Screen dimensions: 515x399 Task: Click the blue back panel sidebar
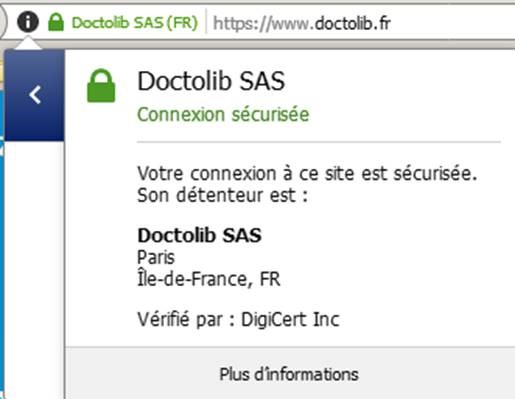click(34, 95)
